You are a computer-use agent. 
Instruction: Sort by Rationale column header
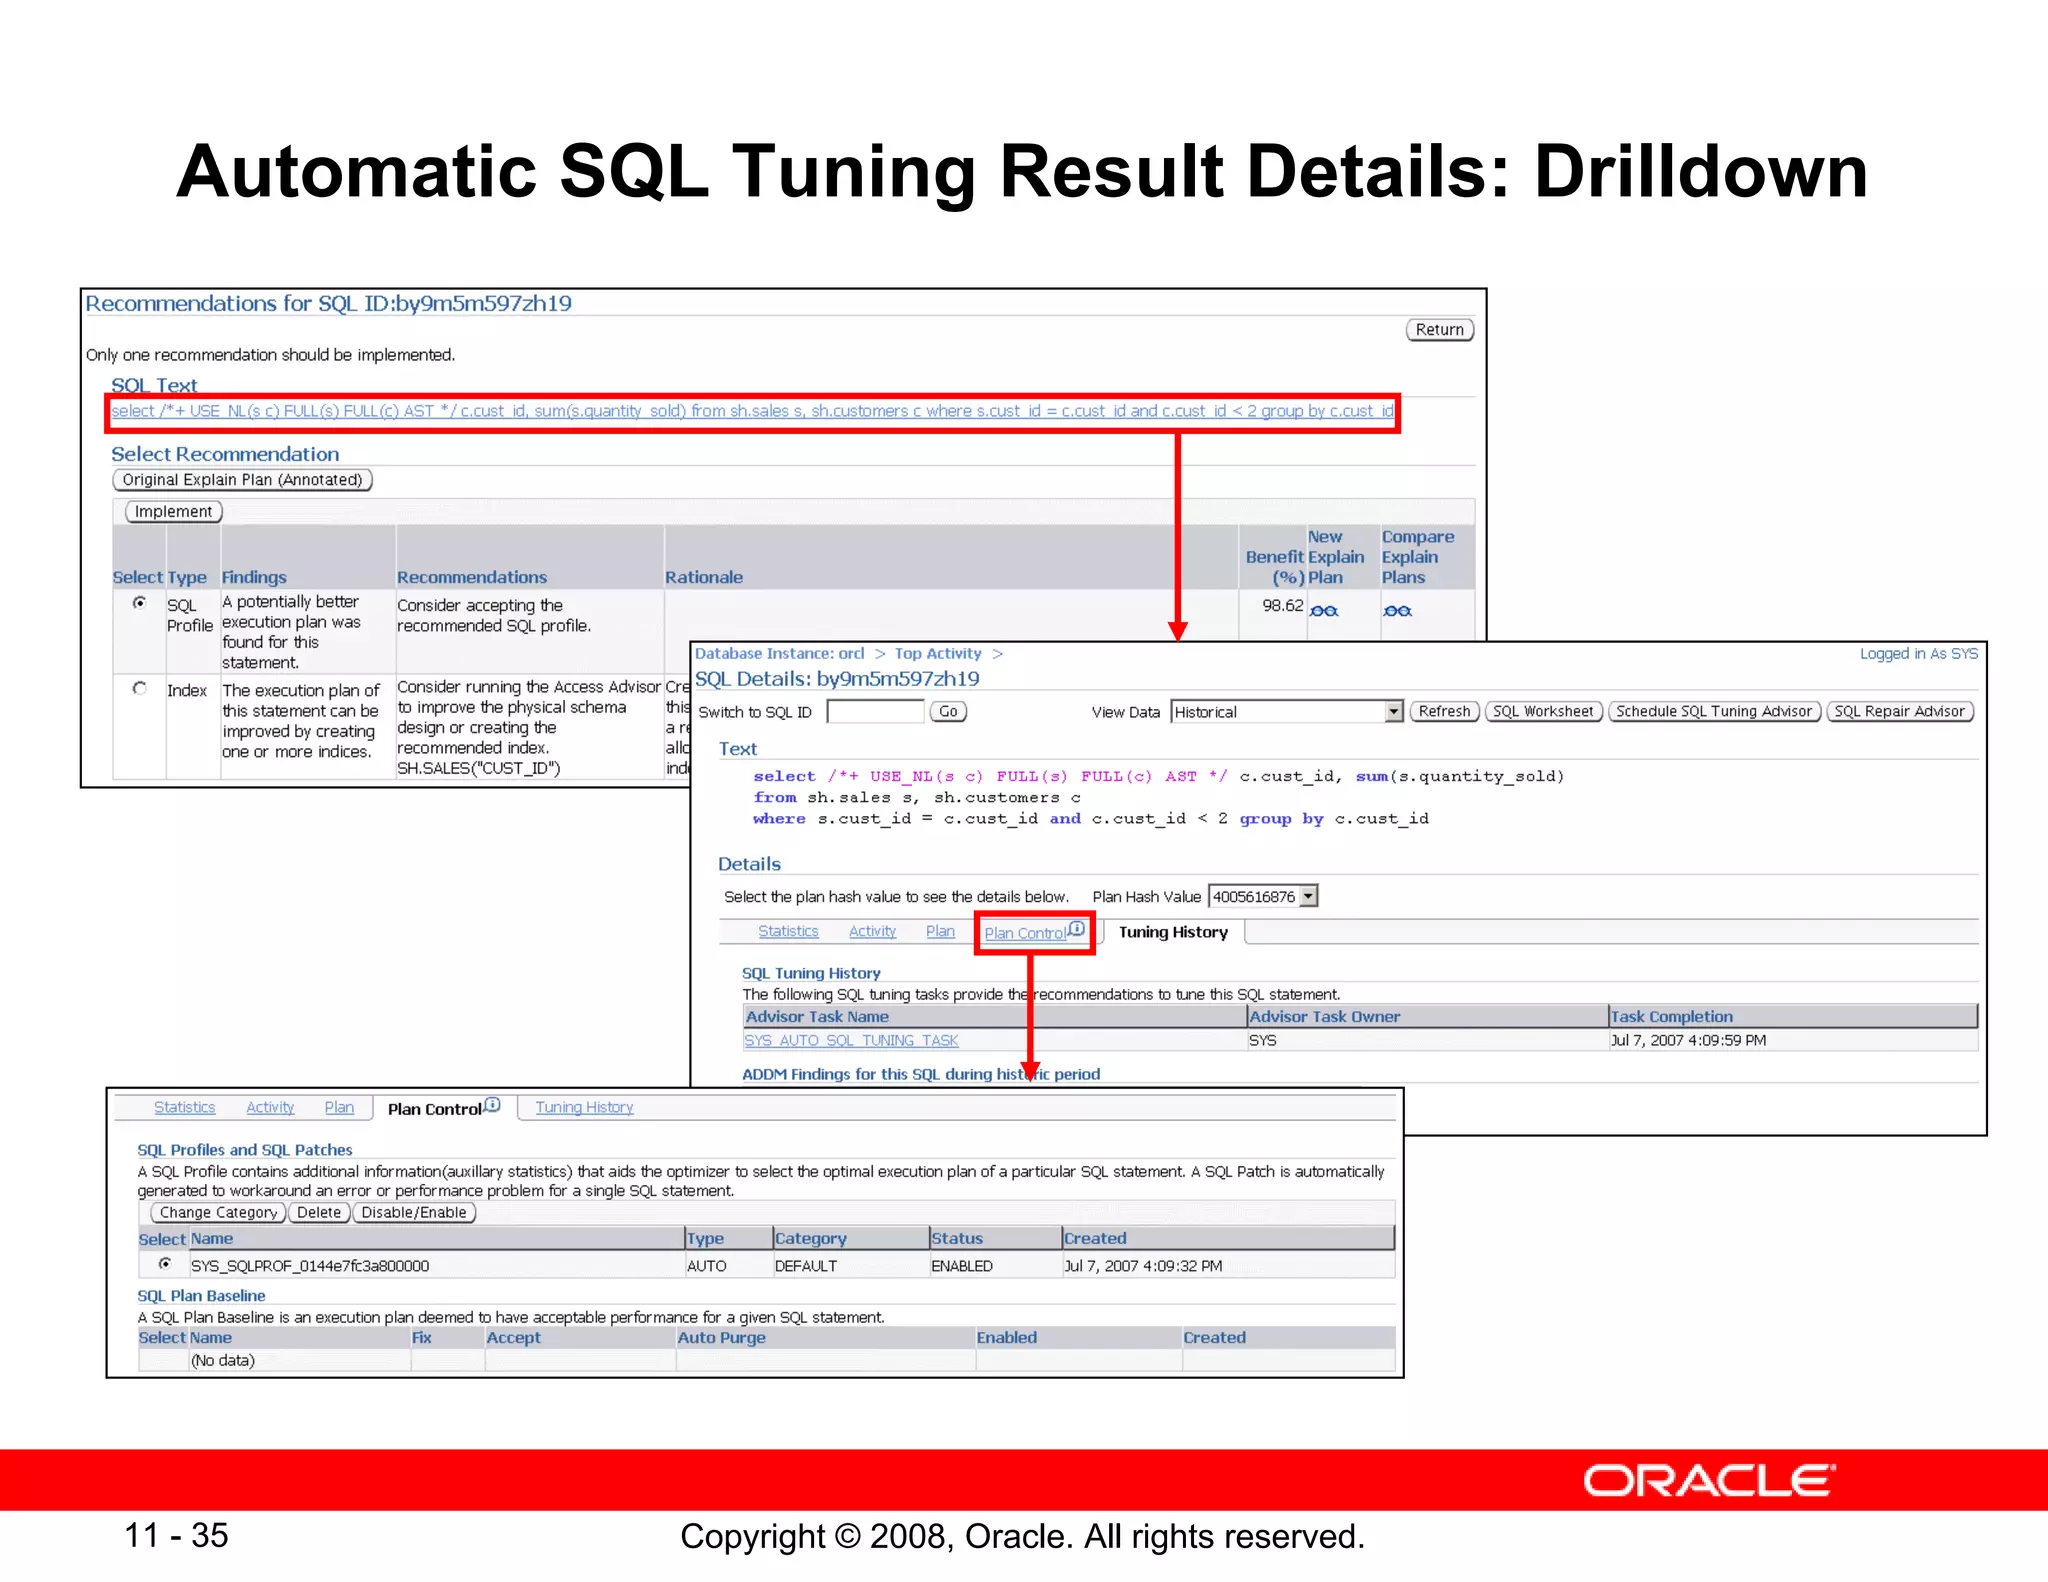704,578
